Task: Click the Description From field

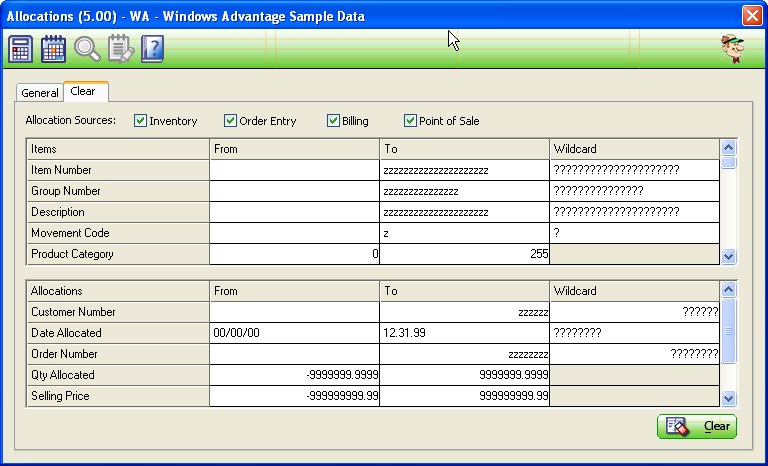Action: point(294,212)
